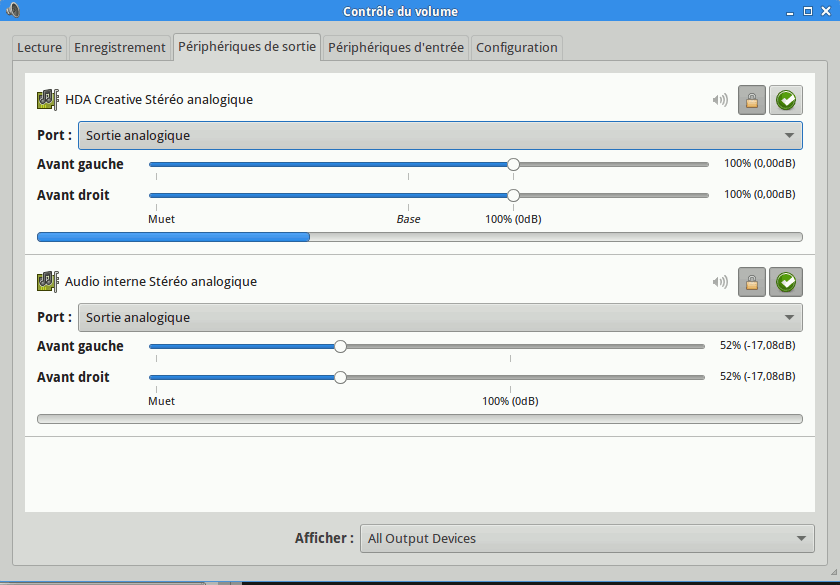Click the 100% (0dB) label under HDA Creative

513,219
